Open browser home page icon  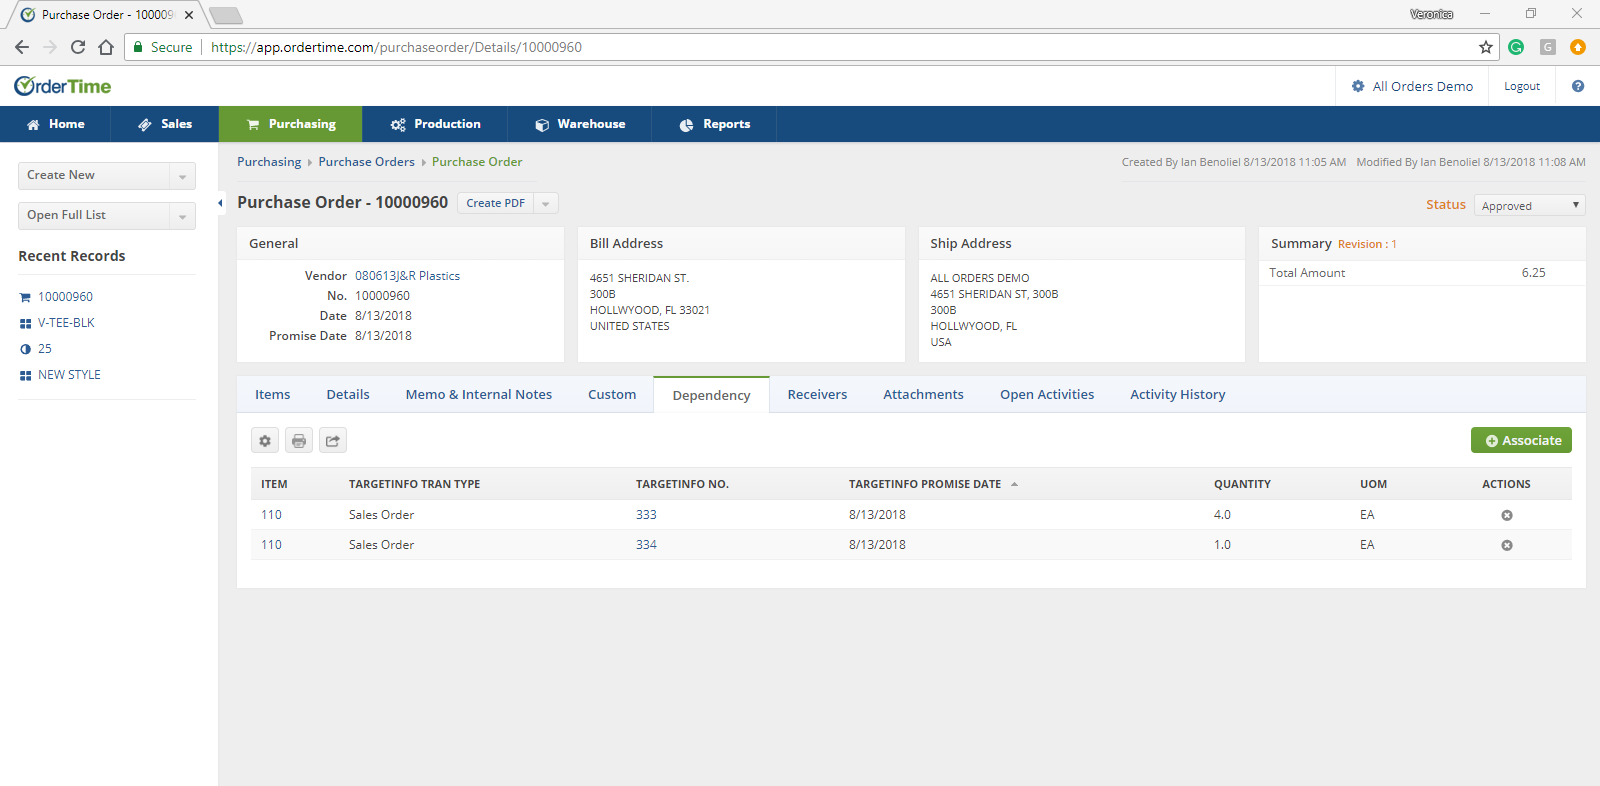[x=106, y=47]
